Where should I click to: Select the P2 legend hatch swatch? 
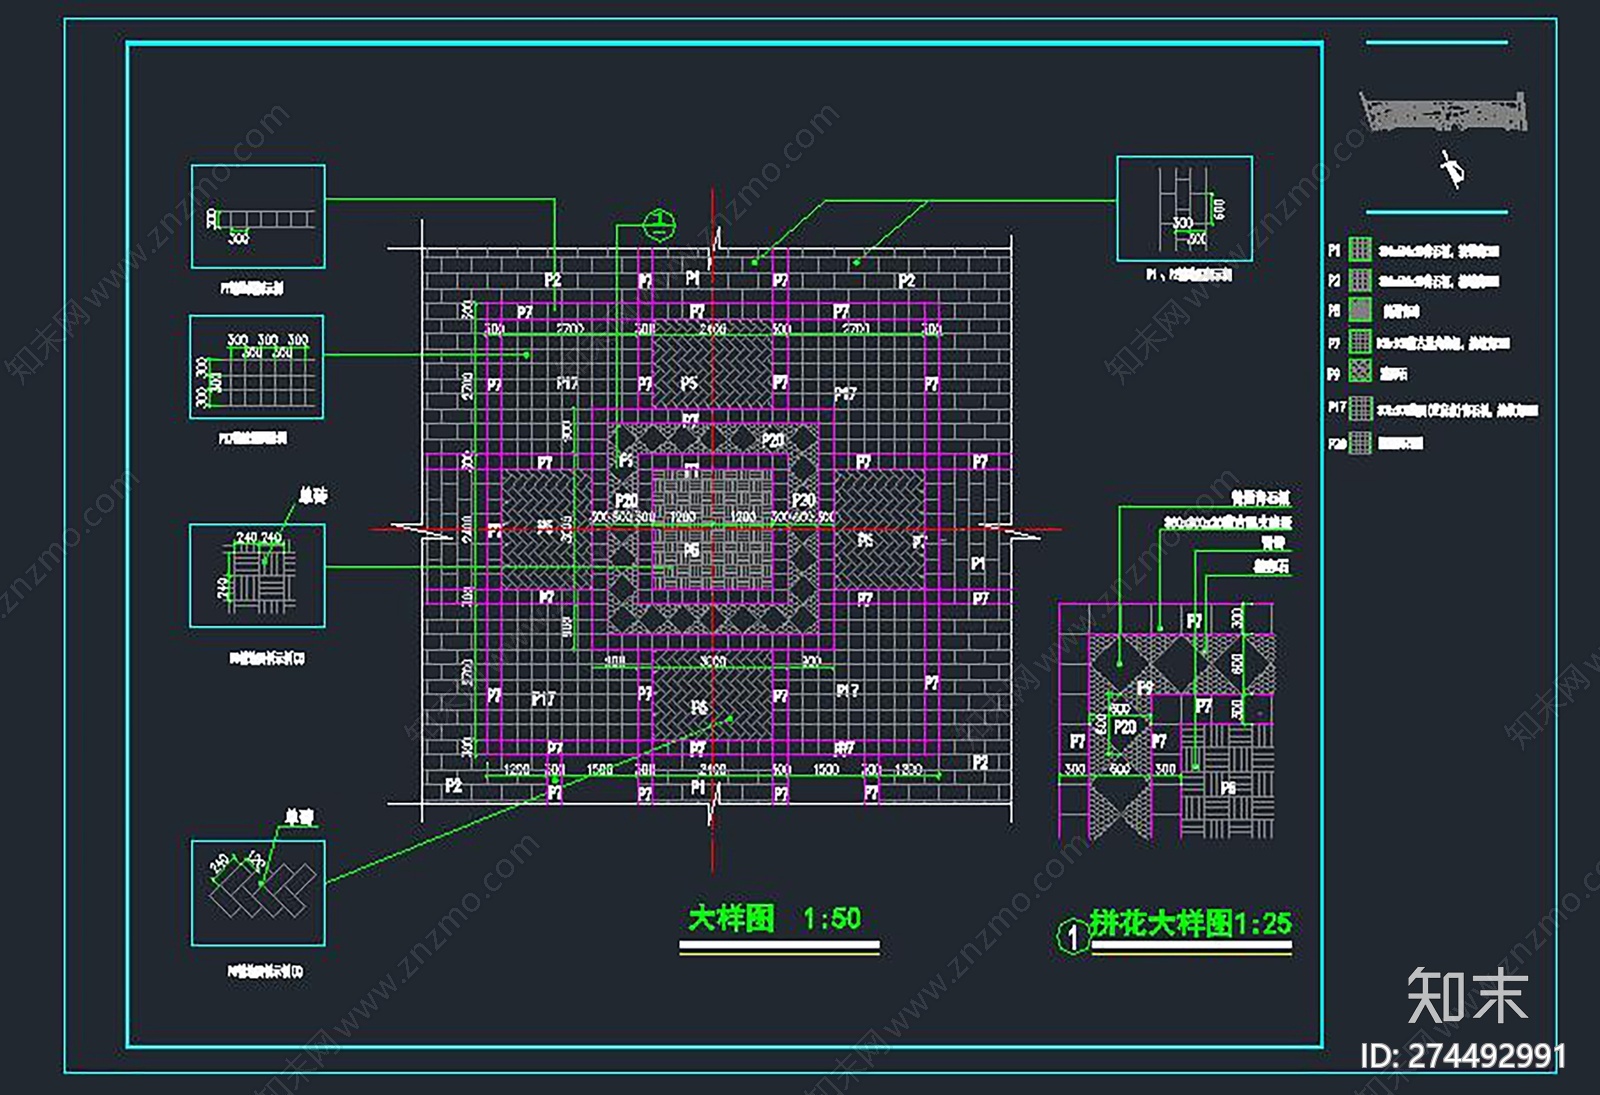coord(1360,280)
